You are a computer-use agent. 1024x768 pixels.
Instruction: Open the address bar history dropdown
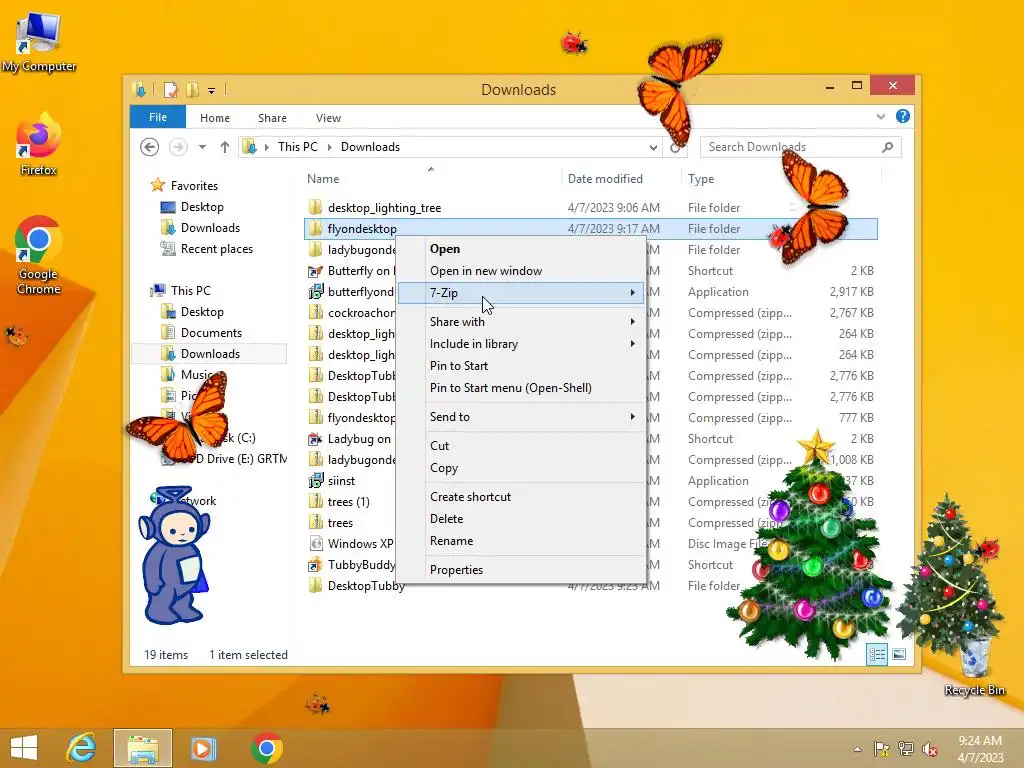[x=652, y=148]
